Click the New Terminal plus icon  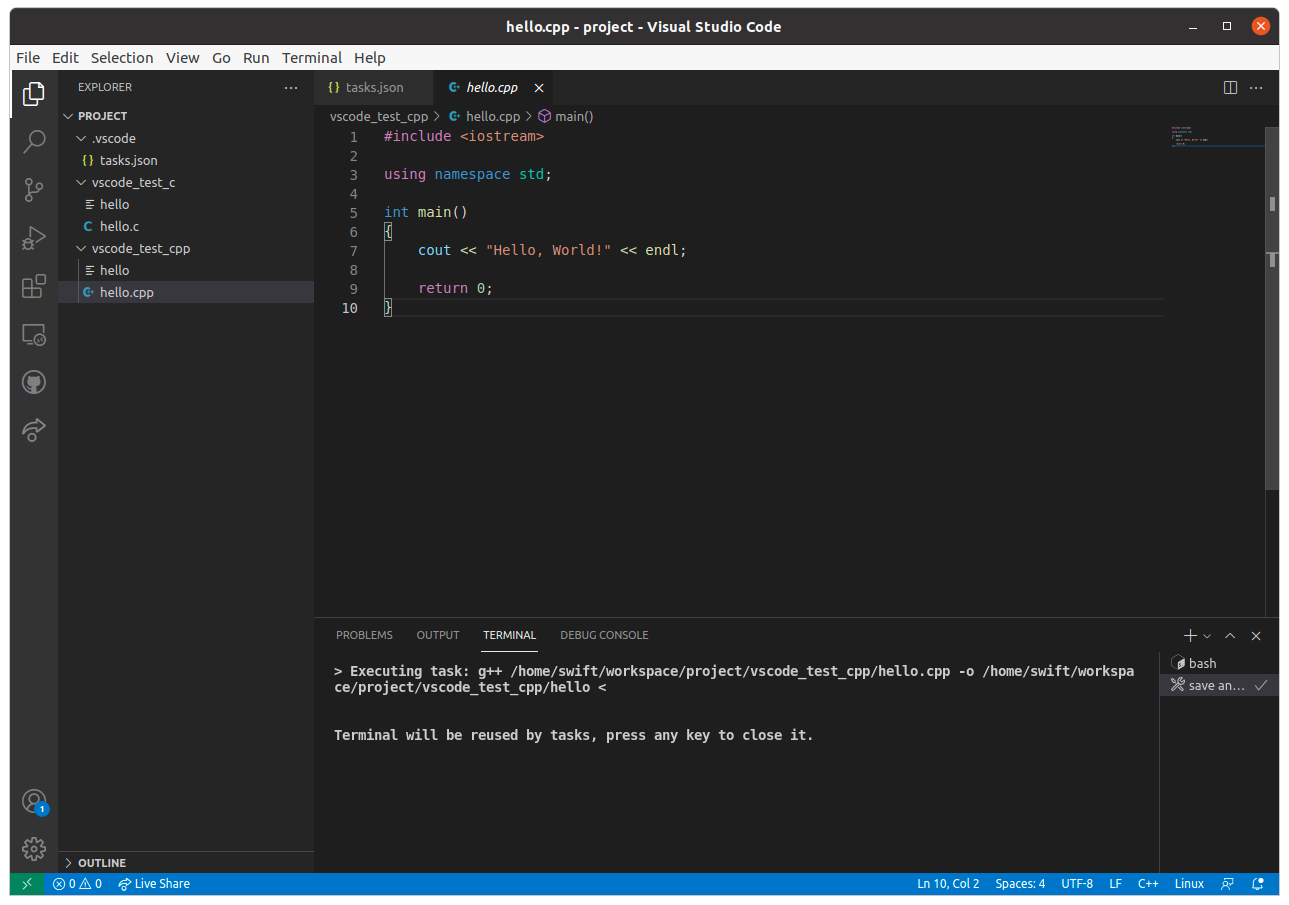click(1190, 635)
